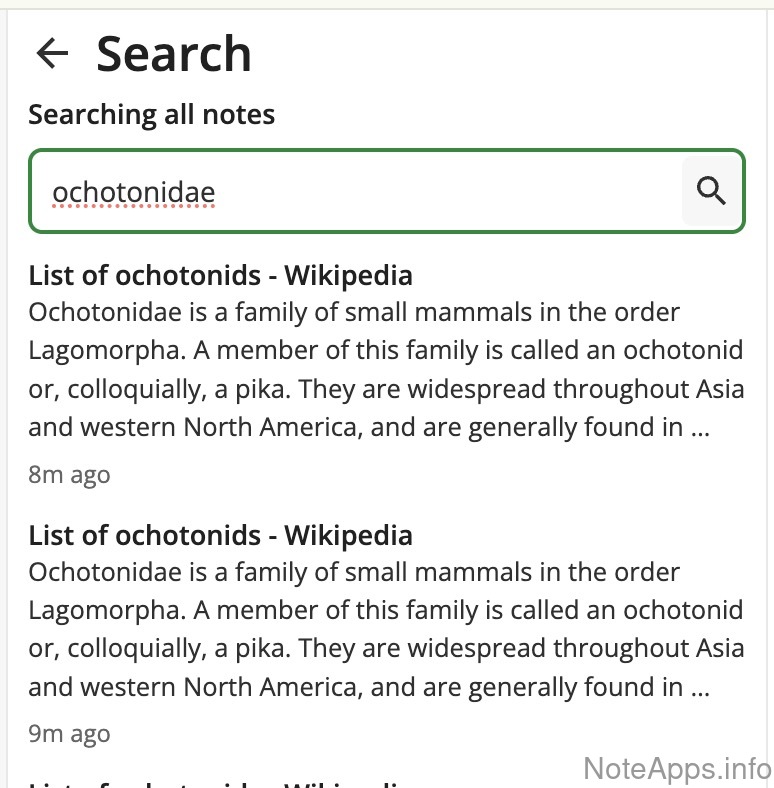
Task: Open the partially visible third search result
Action: [220, 783]
